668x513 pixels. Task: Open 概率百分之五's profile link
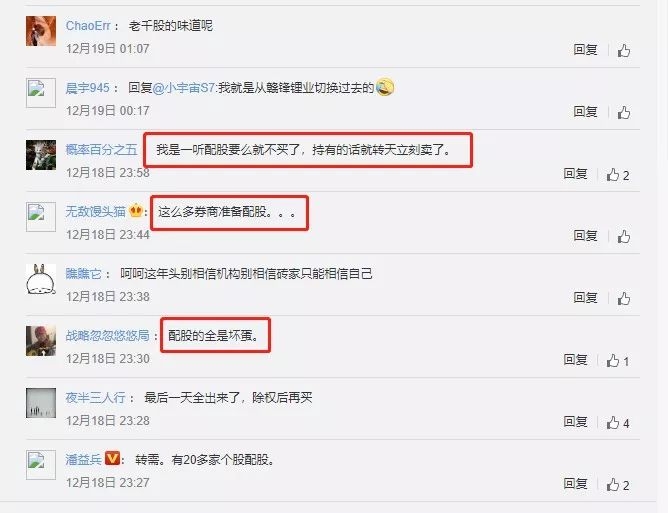click(x=101, y=150)
